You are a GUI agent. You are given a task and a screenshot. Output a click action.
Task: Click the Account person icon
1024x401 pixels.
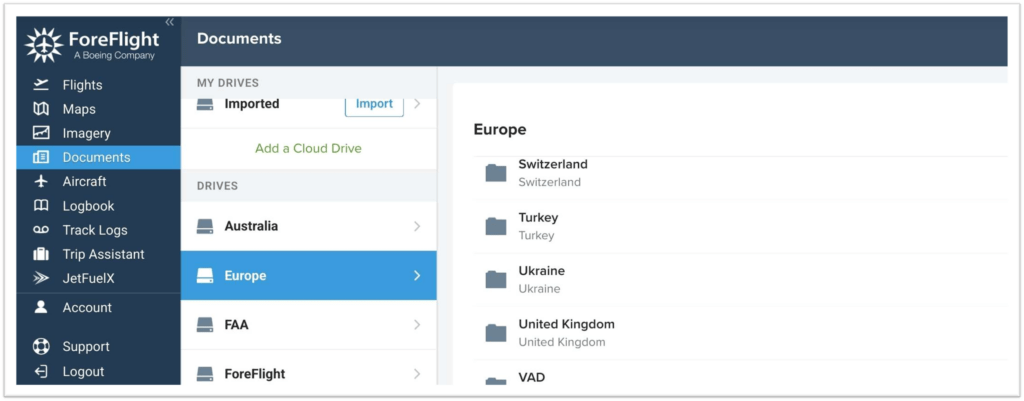coord(40,307)
